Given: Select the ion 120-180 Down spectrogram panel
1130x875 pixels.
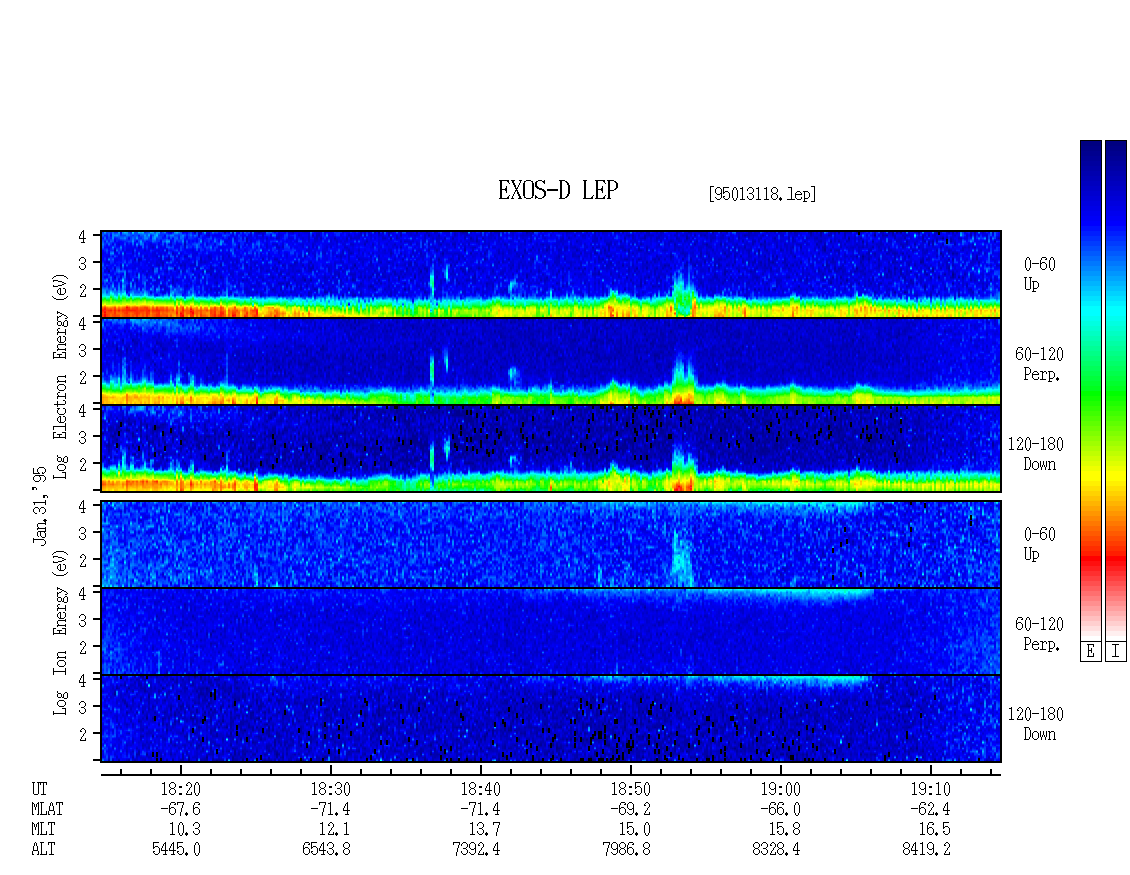Looking at the screenshot, I should [551, 719].
